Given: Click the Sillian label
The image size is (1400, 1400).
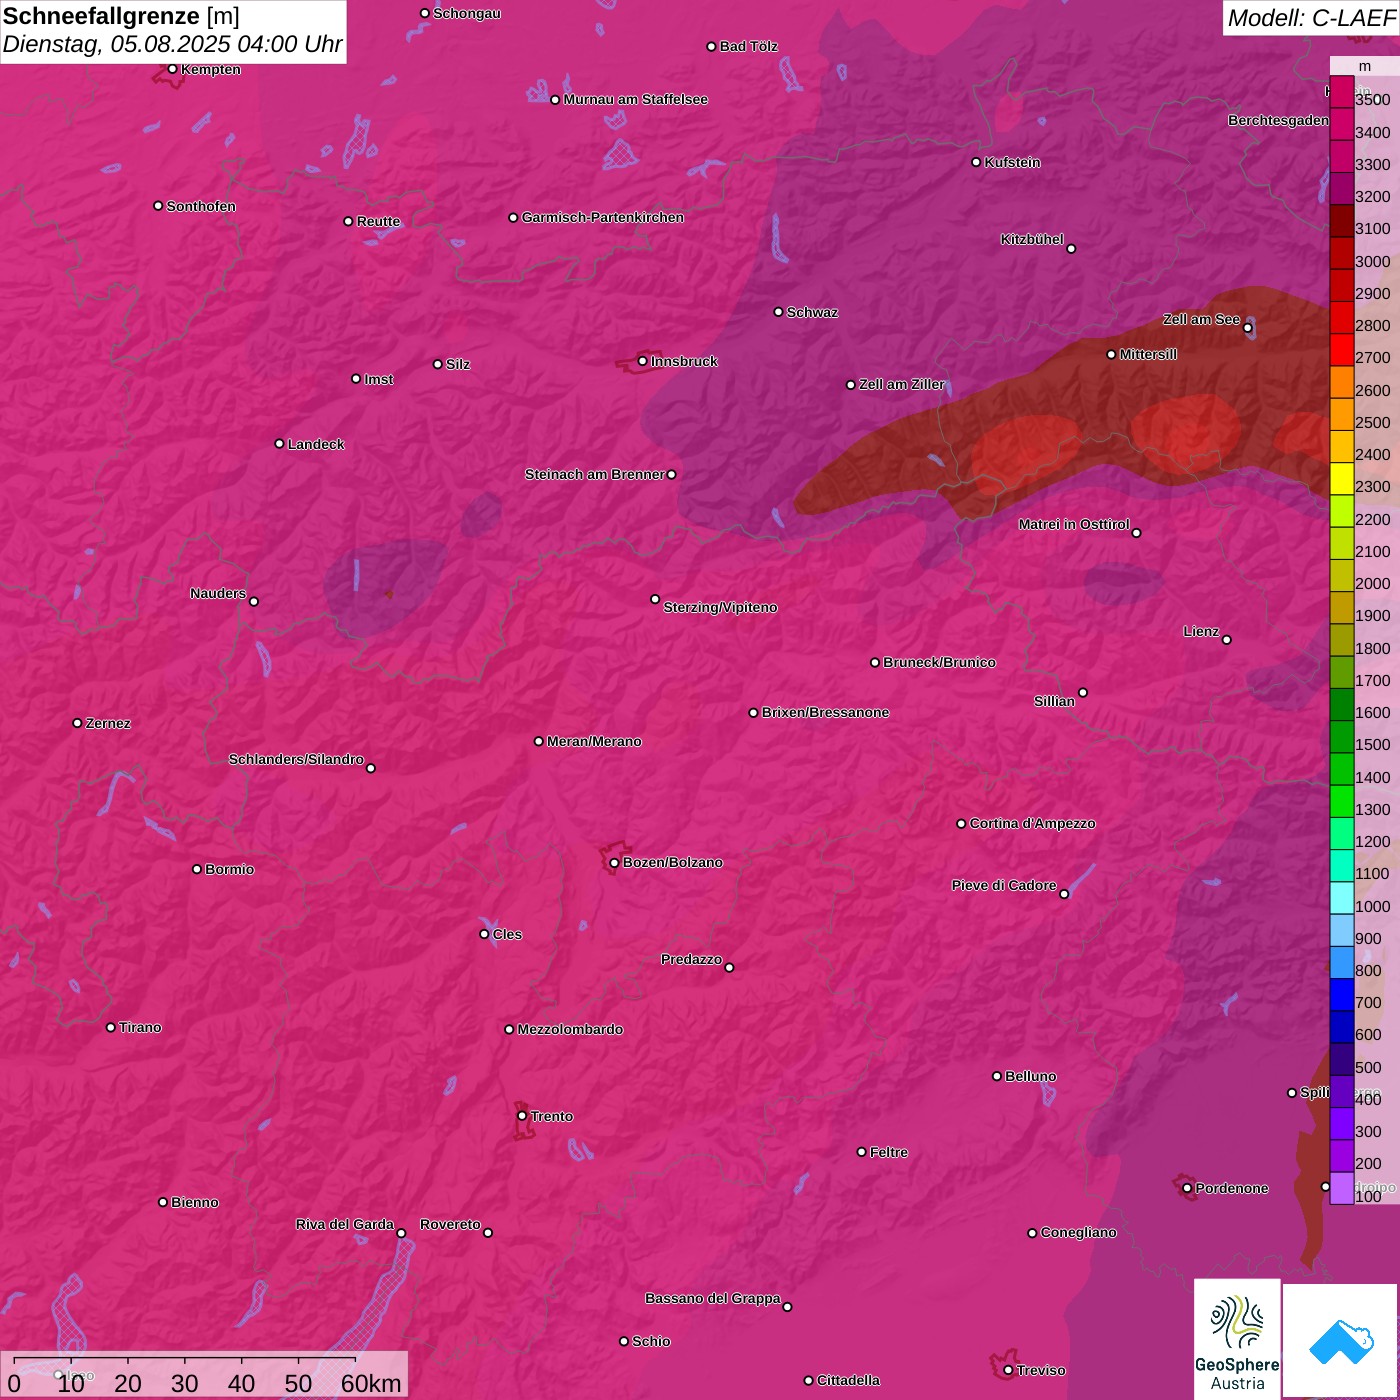Looking at the screenshot, I should click(x=1054, y=701).
